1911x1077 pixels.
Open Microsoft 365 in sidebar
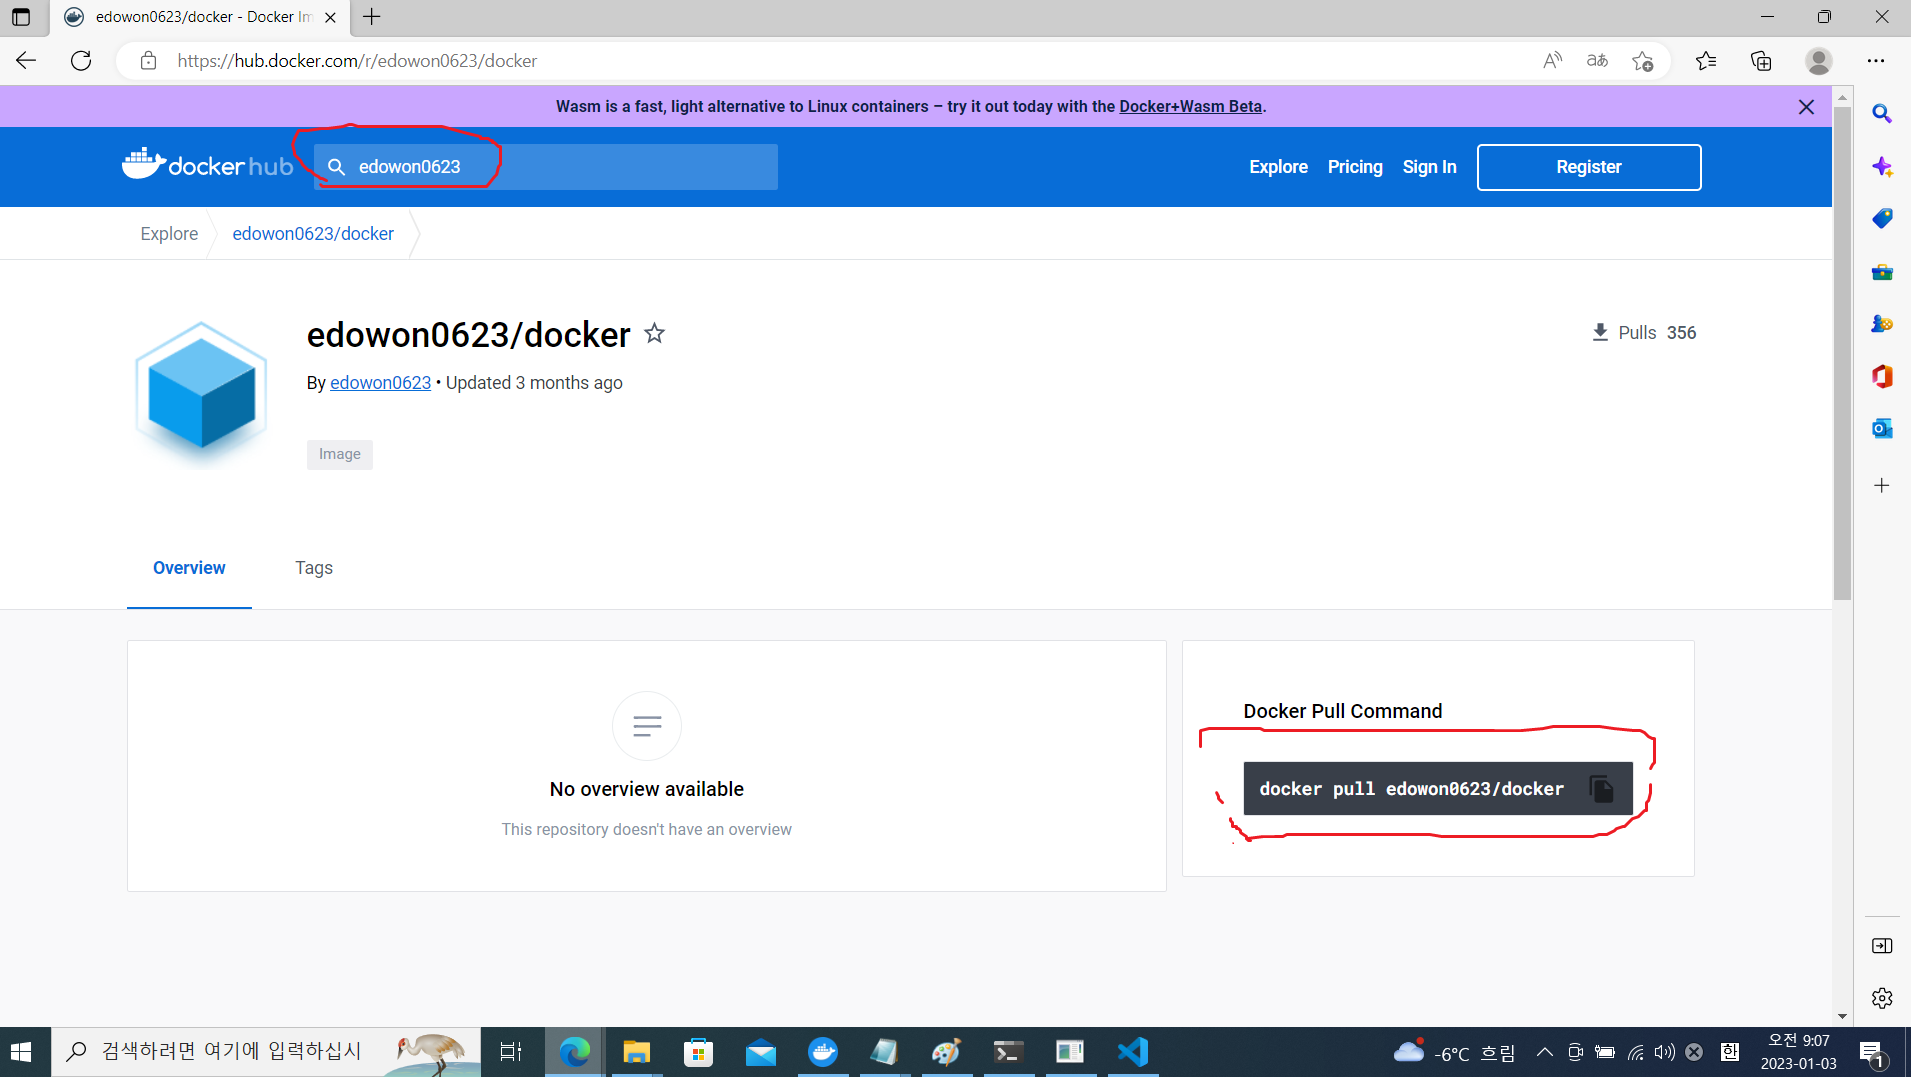coord(1882,376)
